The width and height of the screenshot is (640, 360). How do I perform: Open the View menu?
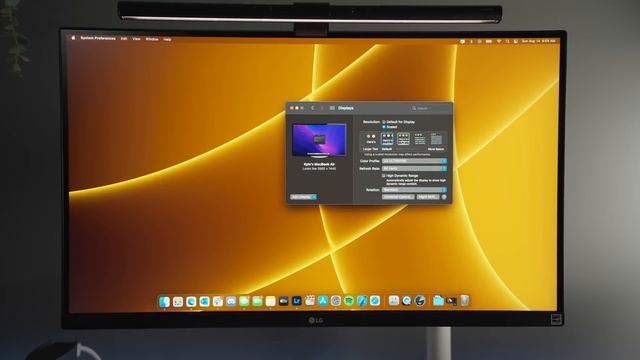pyautogui.click(x=136, y=39)
